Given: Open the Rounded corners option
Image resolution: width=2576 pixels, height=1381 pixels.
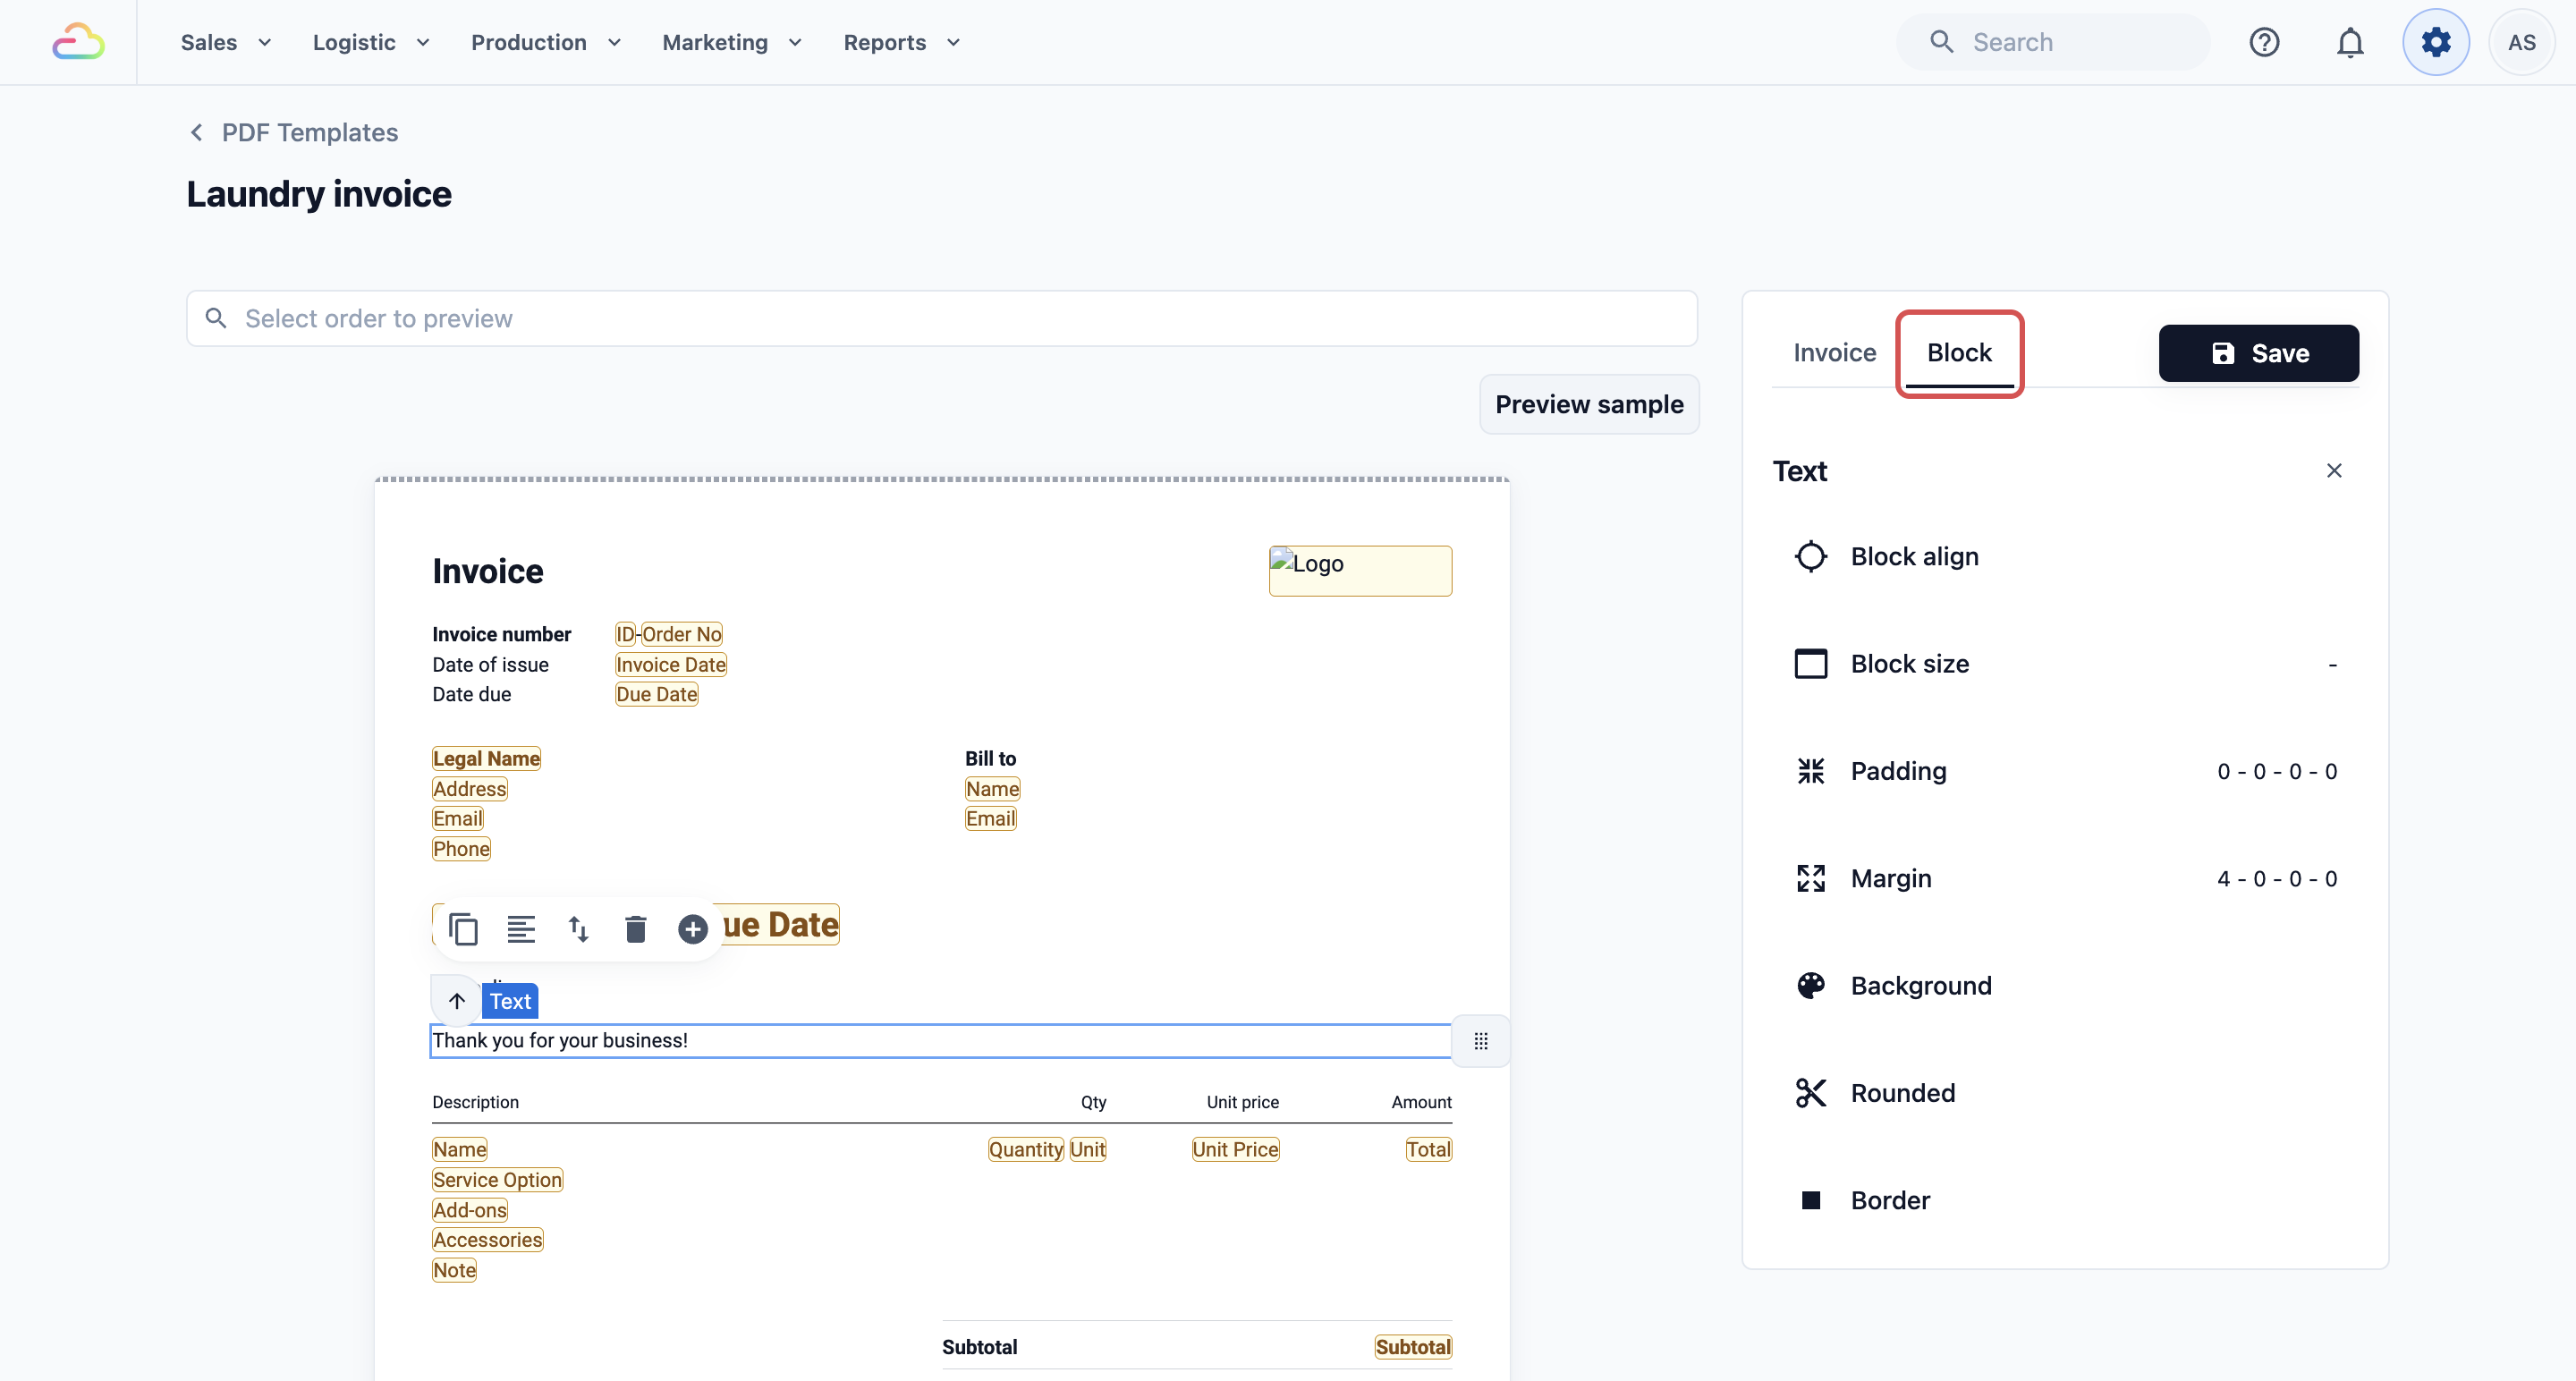Looking at the screenshot, I should coord(2065,1093).
